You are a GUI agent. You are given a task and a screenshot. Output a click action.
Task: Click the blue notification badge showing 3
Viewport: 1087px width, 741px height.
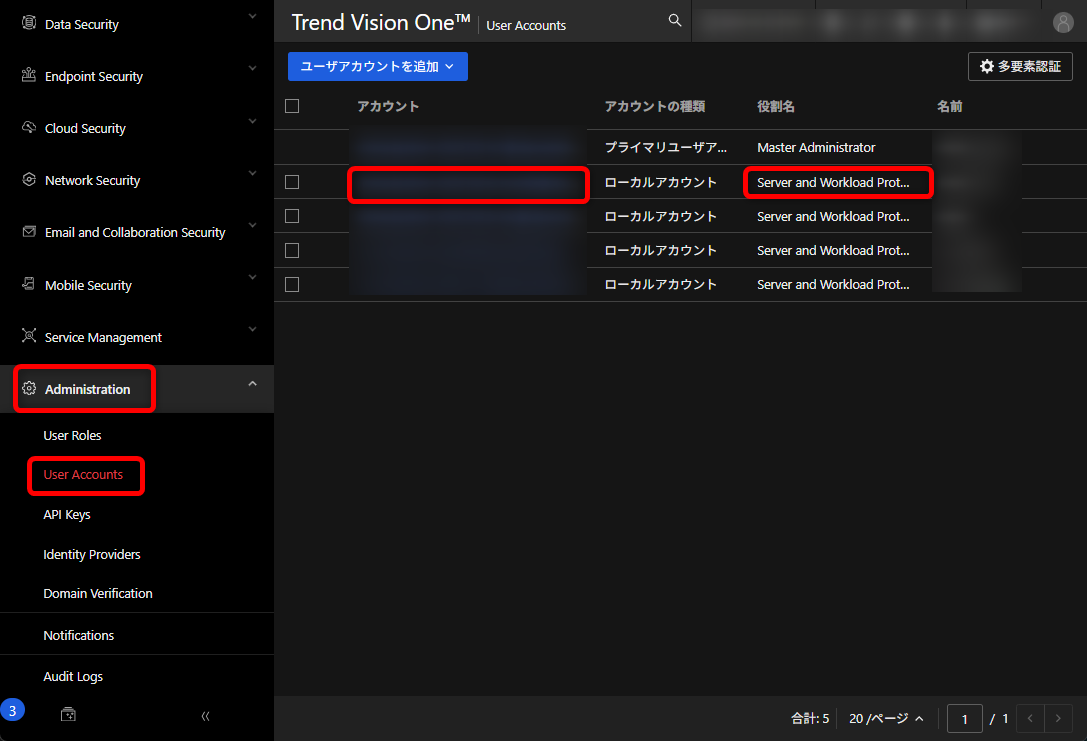click(x=12, y=711)
